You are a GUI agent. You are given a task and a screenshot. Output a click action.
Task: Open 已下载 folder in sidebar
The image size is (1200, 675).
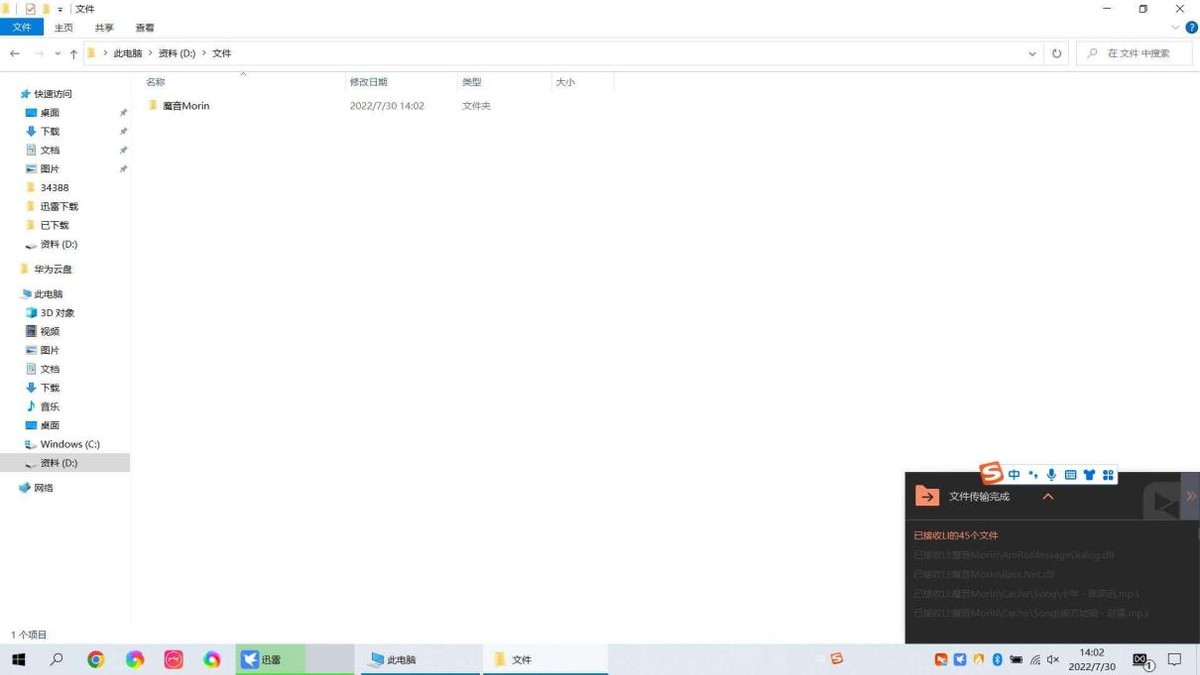tap(54, 225)
